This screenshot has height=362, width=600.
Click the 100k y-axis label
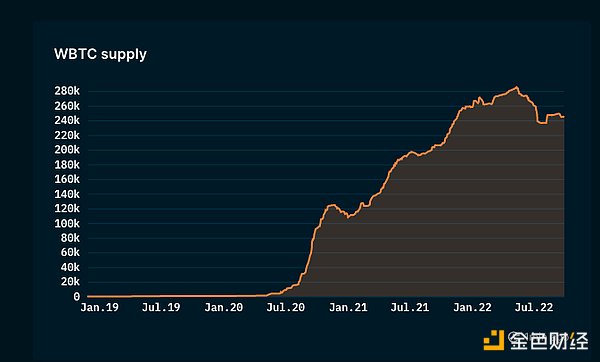67,223
